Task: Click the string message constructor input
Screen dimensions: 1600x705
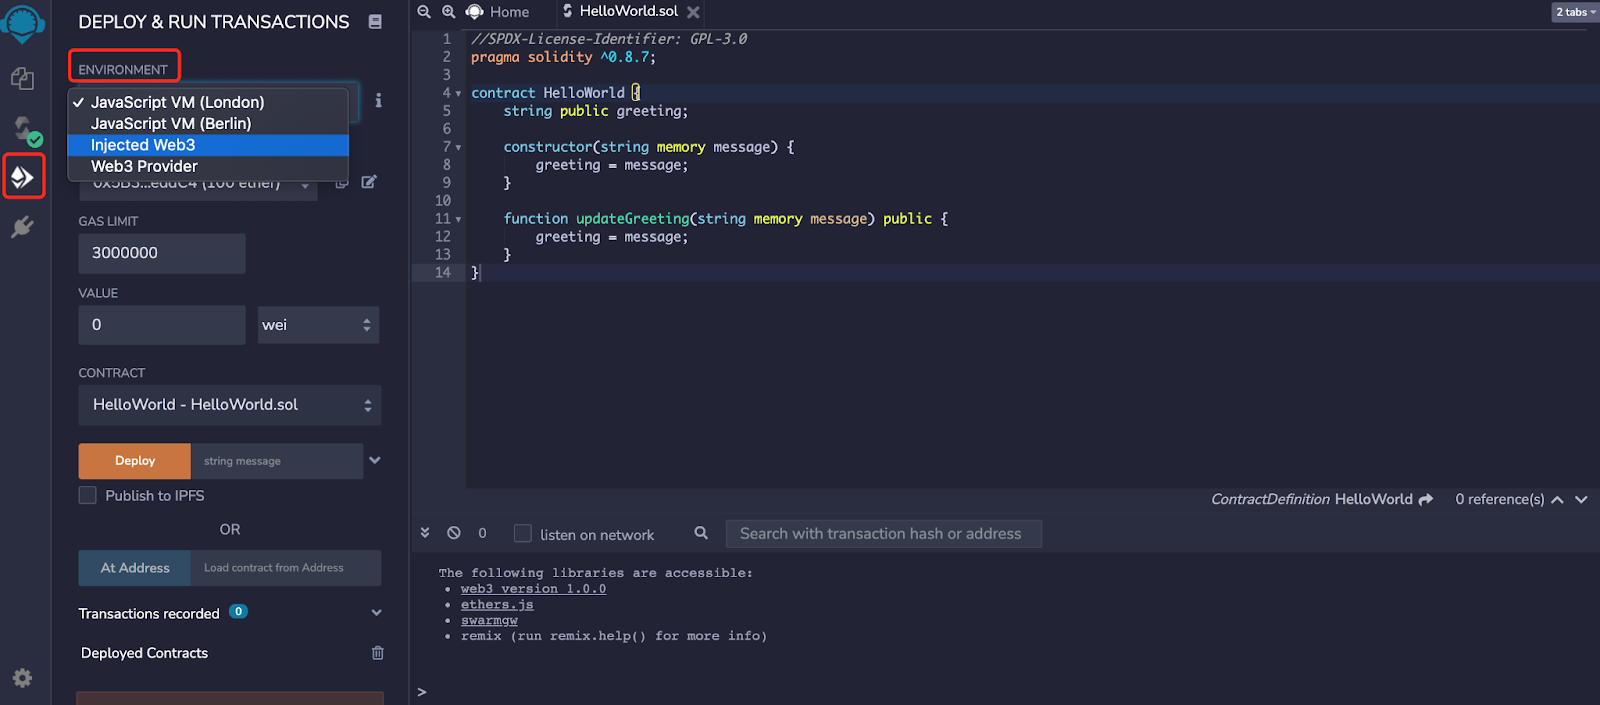Action: (277, 461)
